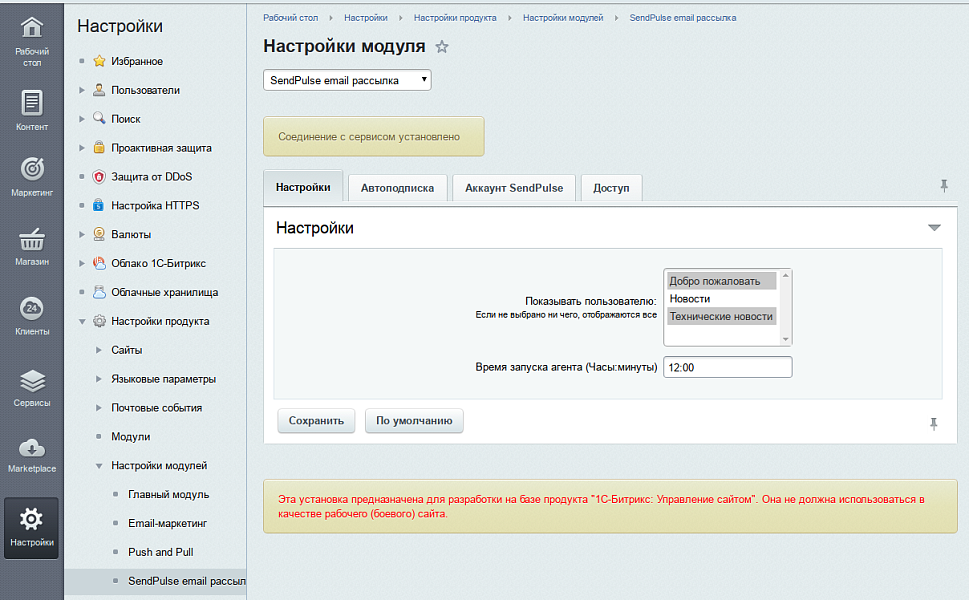Go to Настройки breadcrumb link
Viewport: 969px width, 600px height.
(366, 18)
